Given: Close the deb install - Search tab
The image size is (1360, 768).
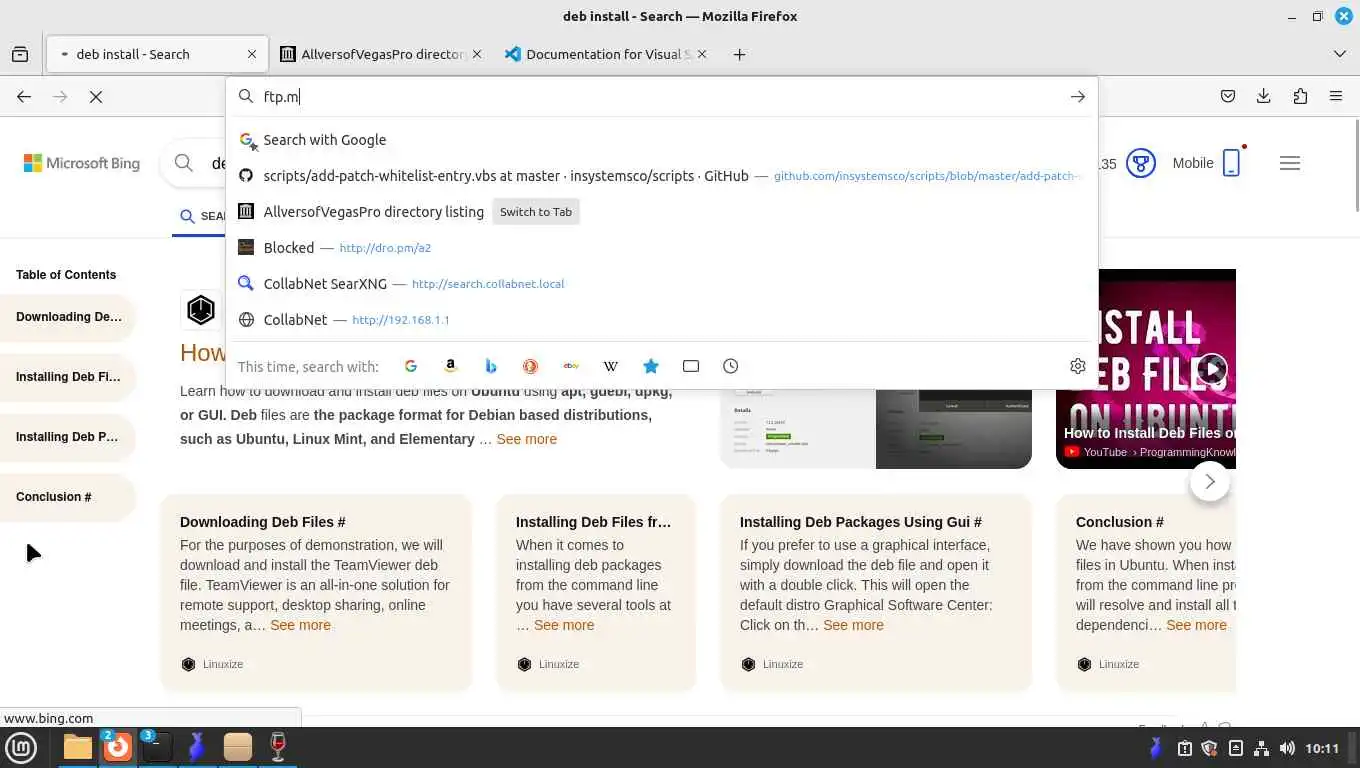Looking at the screenshot, I should [252, 54].
